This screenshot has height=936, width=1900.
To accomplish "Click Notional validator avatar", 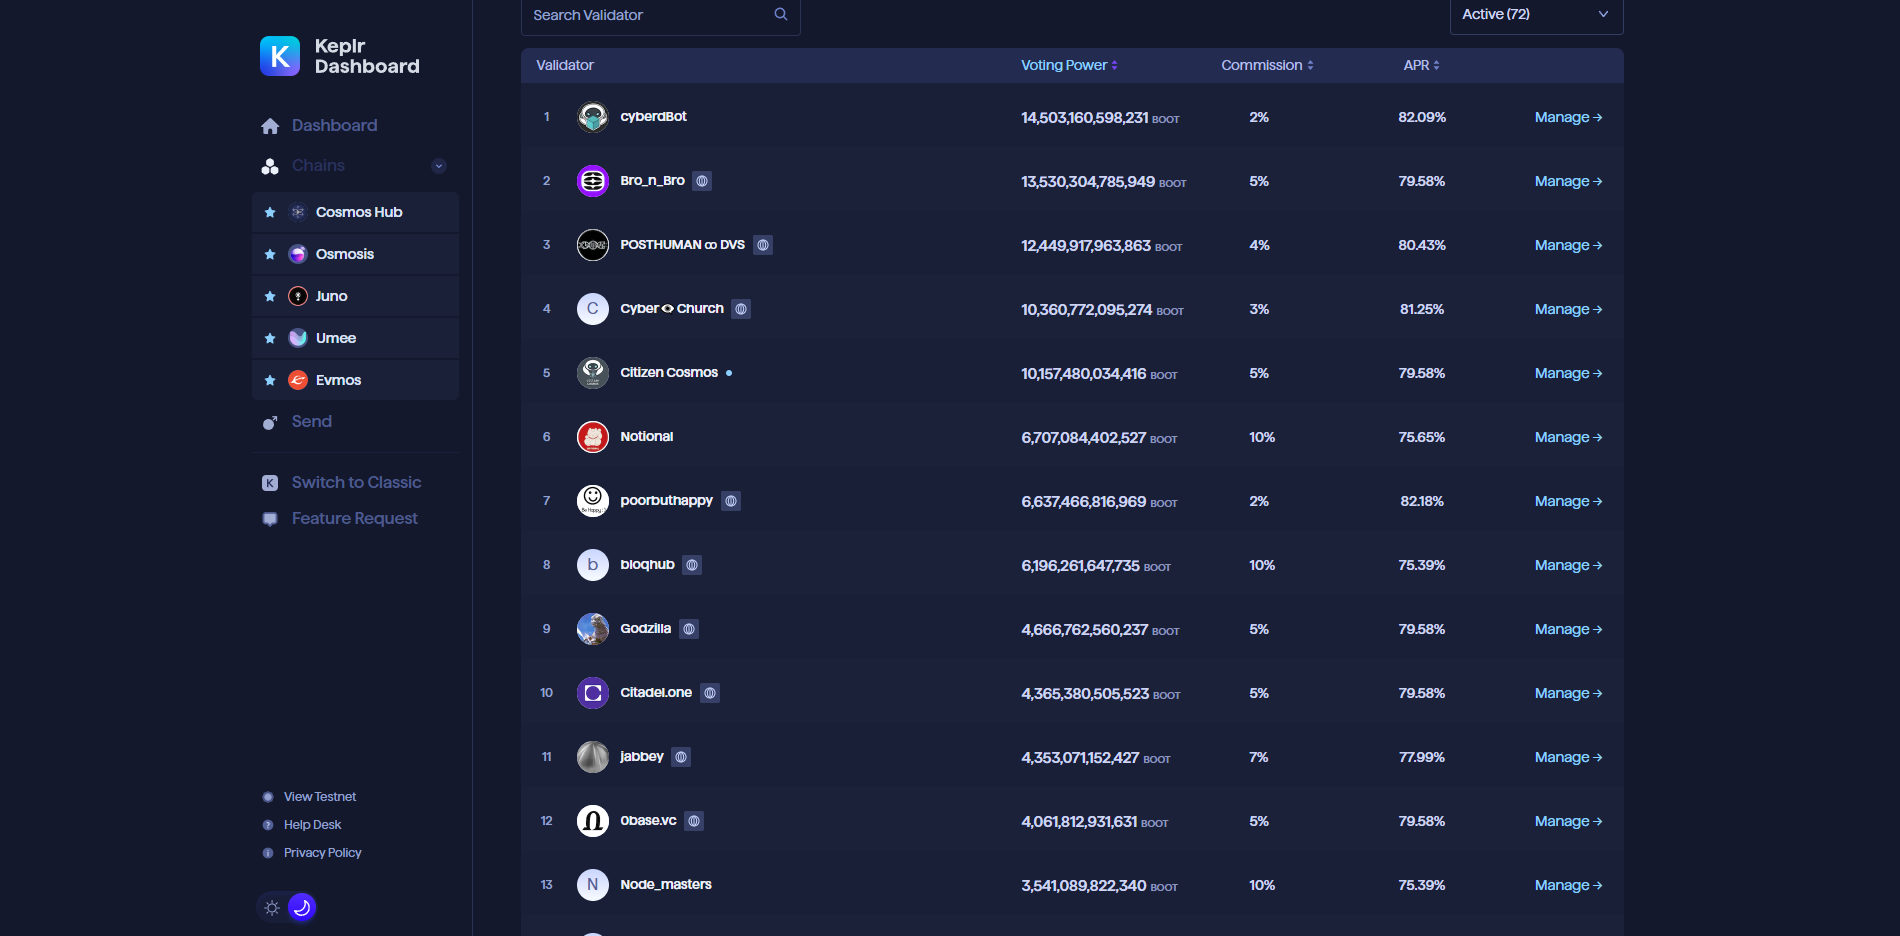I will (x=593, y=437).
